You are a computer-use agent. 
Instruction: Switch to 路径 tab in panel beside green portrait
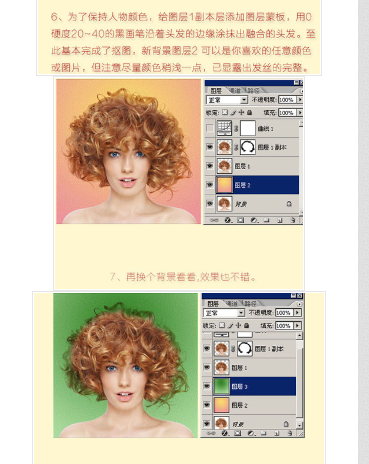250,304
